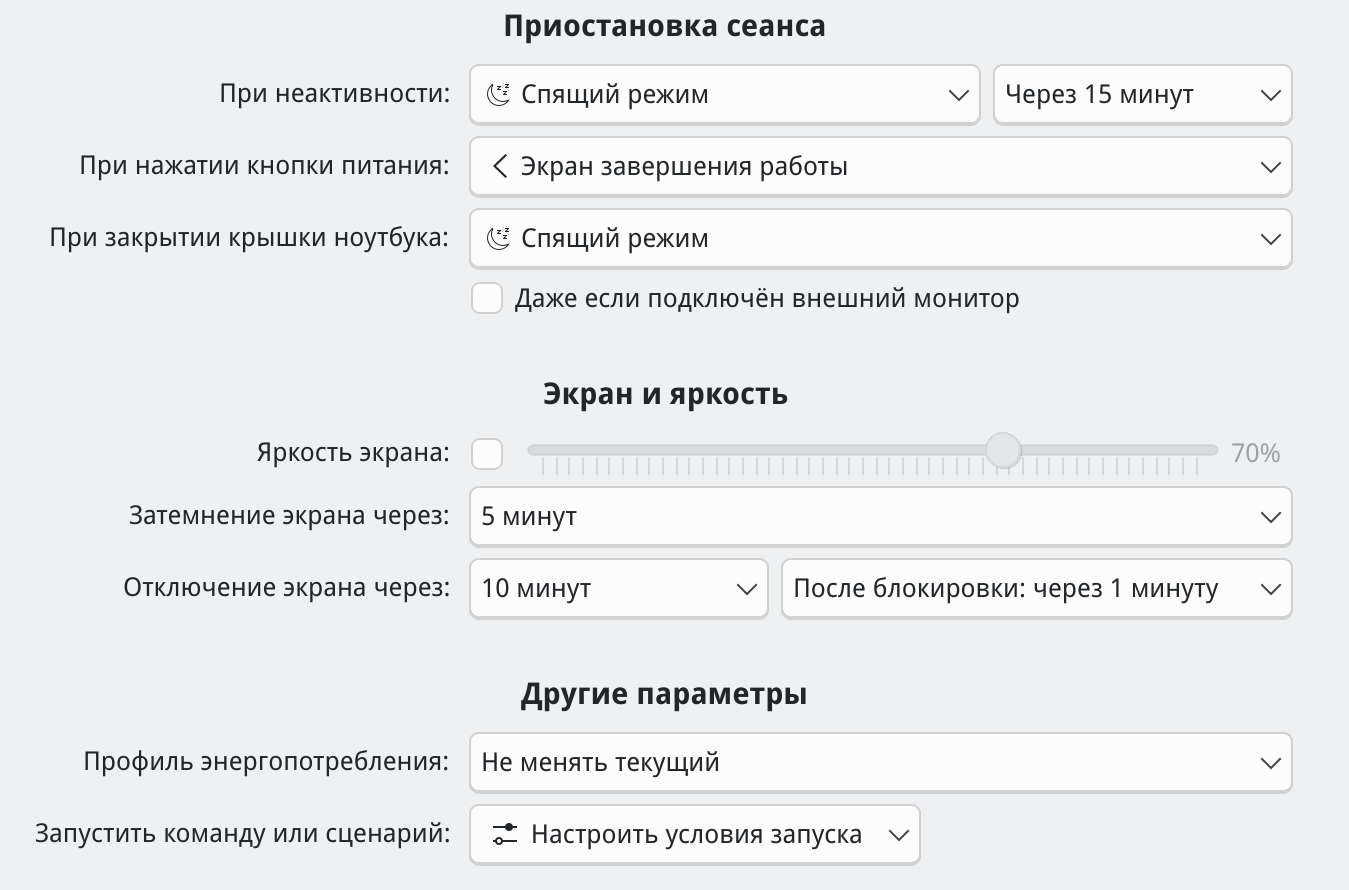
Task: Expand После блокировки: через 1 минуту dropdown
Action: point(1036,589)
